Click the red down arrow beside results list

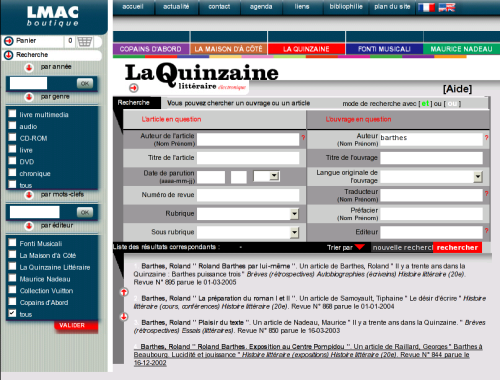[x=124, y=317]
